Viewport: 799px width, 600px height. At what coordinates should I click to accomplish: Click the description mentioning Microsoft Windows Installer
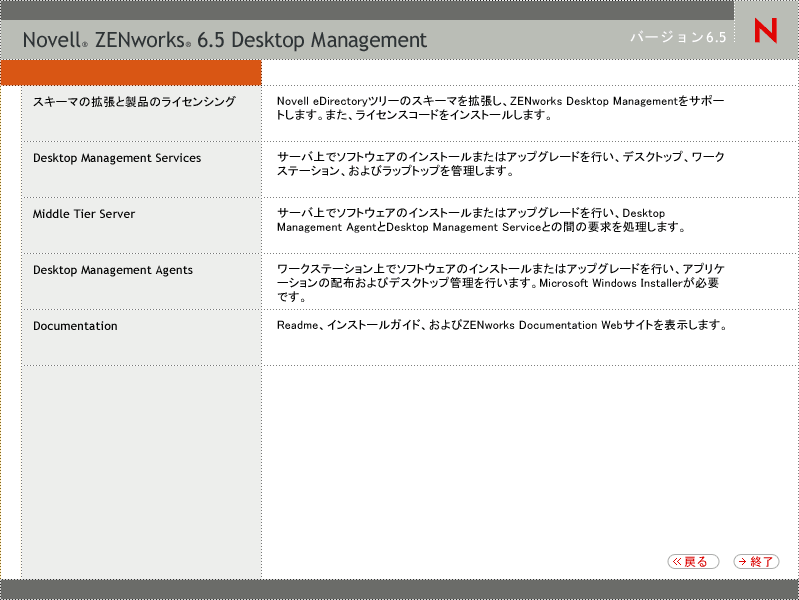[x=500, y=283]
